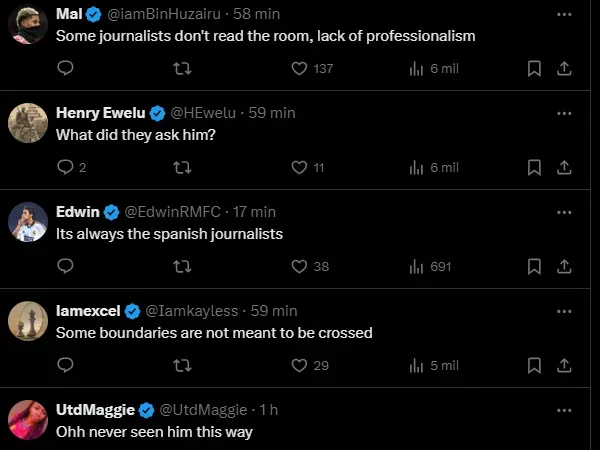Like Iamexcel's tweet about boundaries
The image size is (600, 450).
298,365
